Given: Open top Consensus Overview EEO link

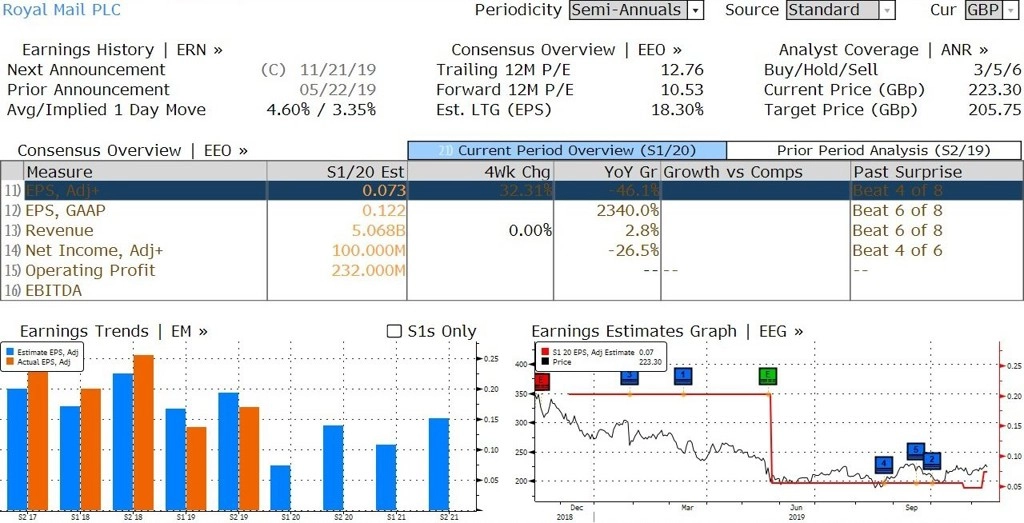Looking at the screenshot, I should tap(566, 50).
